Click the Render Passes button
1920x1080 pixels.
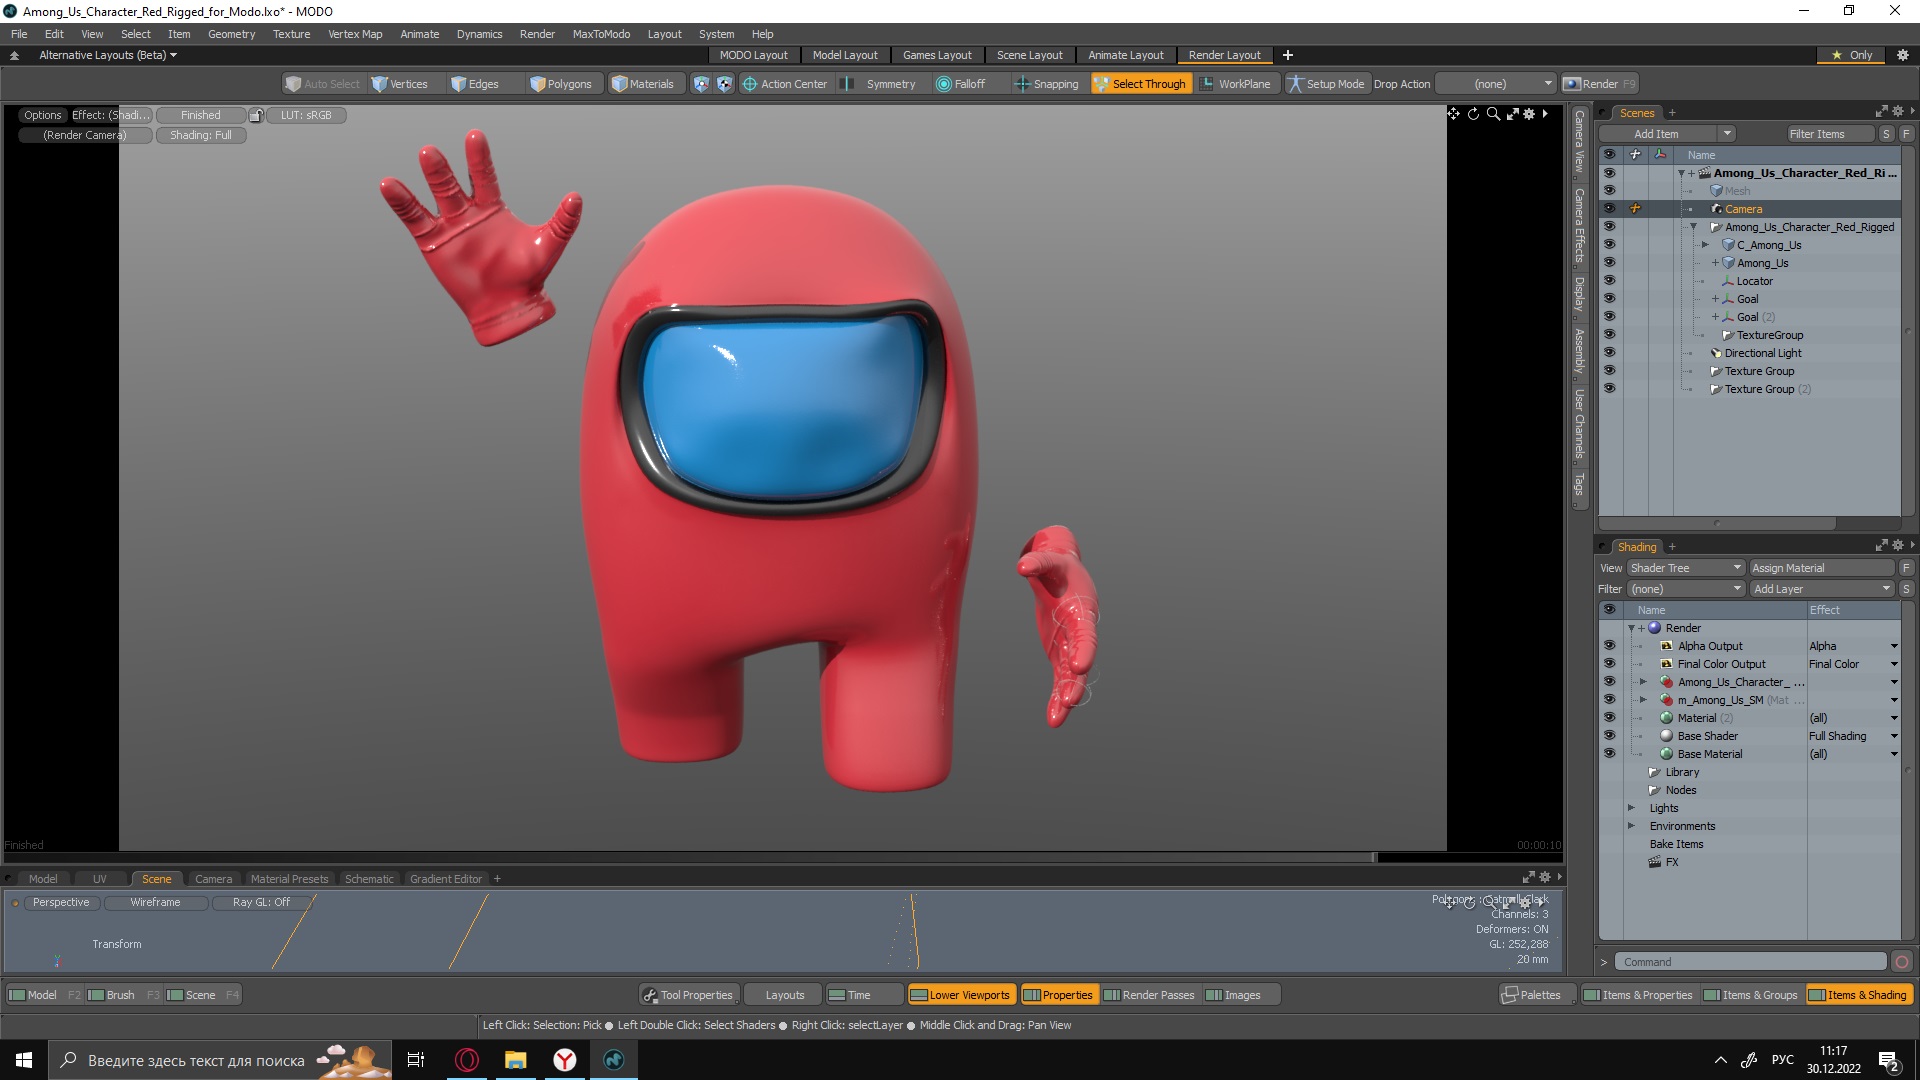point(1149,995)
